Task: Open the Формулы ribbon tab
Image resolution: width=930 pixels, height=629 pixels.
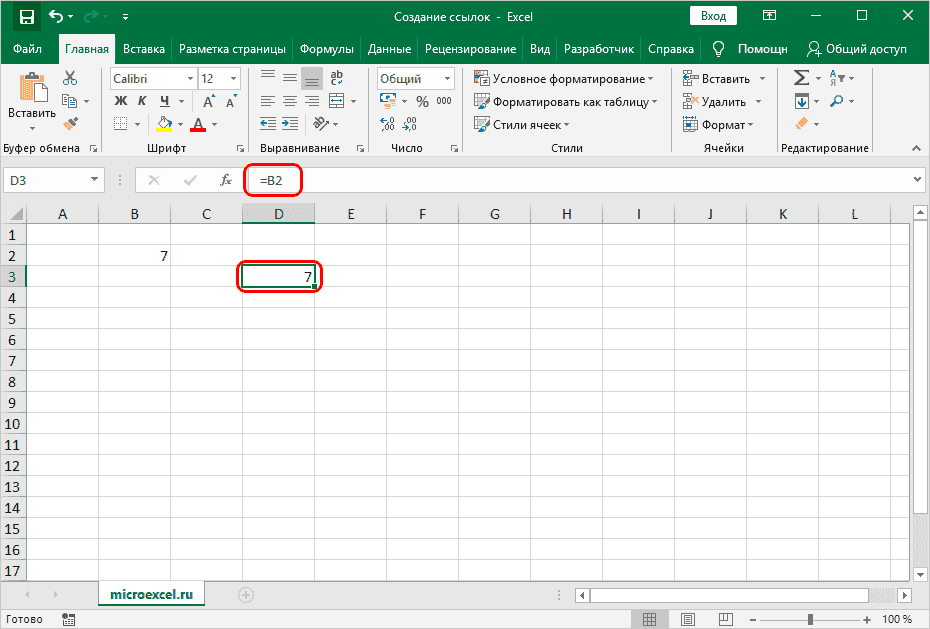Action: point(329,49)
